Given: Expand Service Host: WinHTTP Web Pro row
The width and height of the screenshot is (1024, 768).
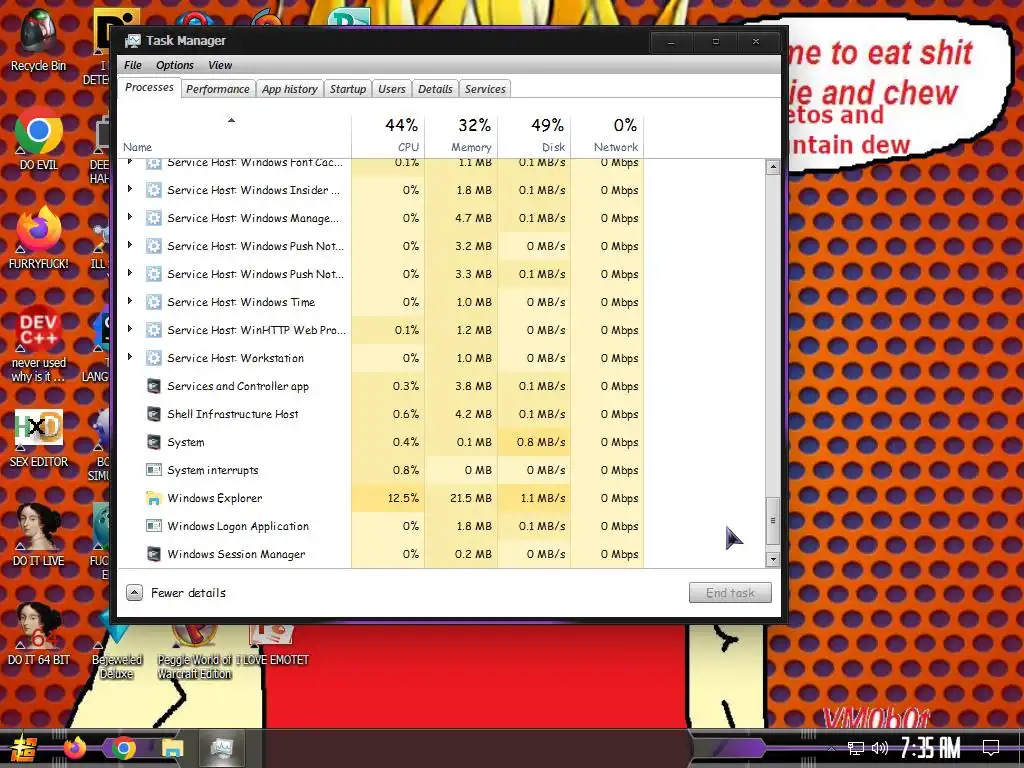Looking at the screenshot, I should [x=130, y=329].
